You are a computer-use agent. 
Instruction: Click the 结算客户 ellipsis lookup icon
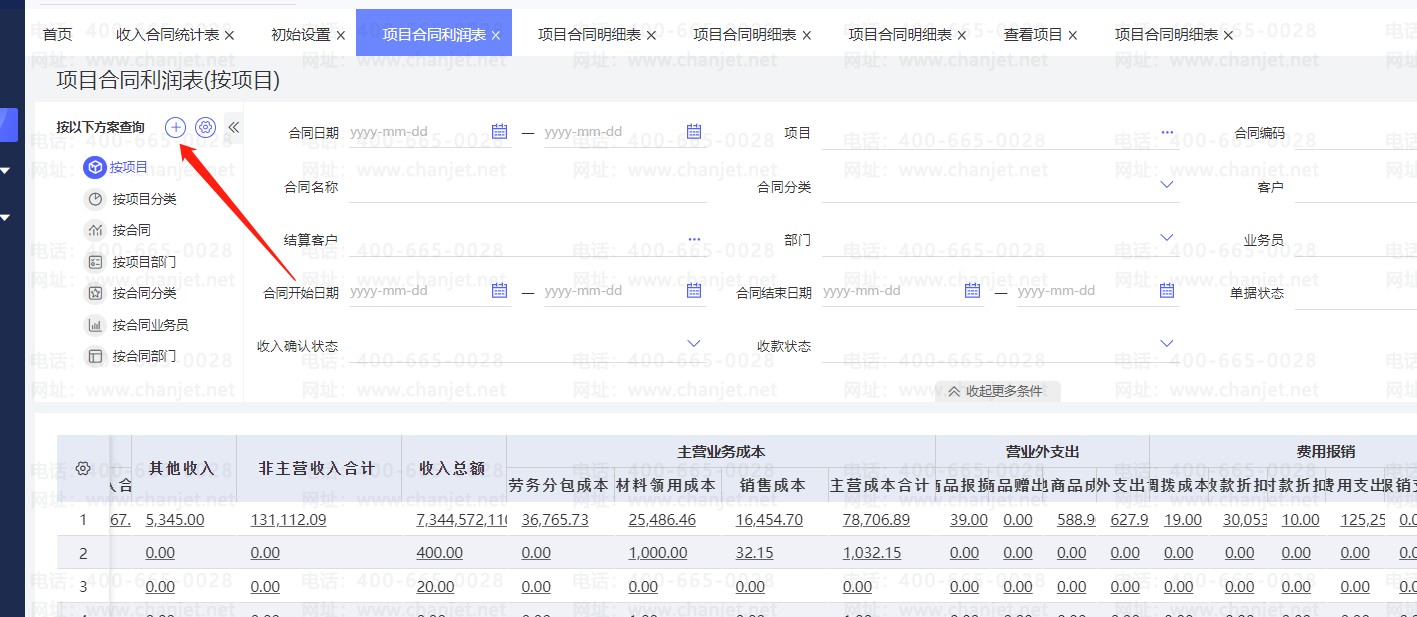click(694, 239)
